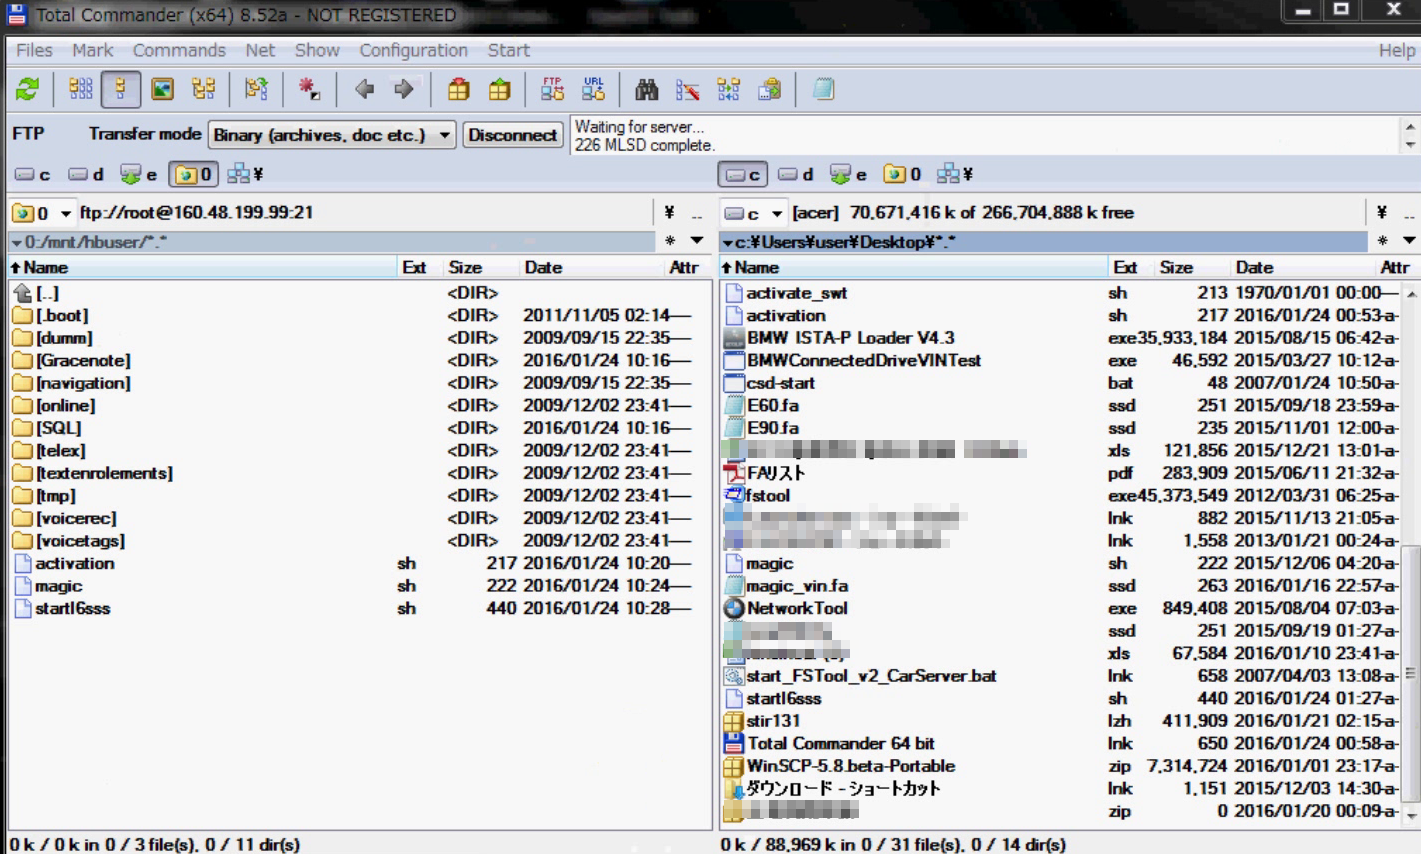Unpack files with the green-arrow box icon
This screenshot has width=1421, height=854.
click(500, 90)
